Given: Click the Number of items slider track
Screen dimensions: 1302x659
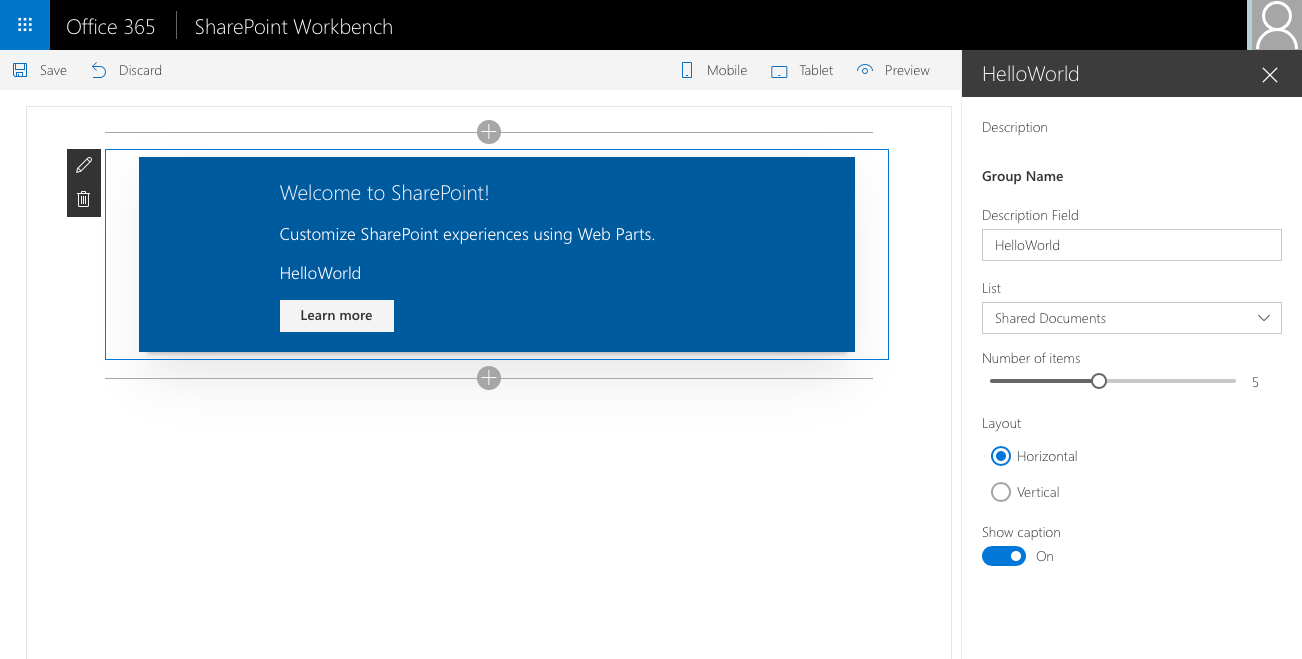Looking at the screenshot, I should (x=1113, y=381).
